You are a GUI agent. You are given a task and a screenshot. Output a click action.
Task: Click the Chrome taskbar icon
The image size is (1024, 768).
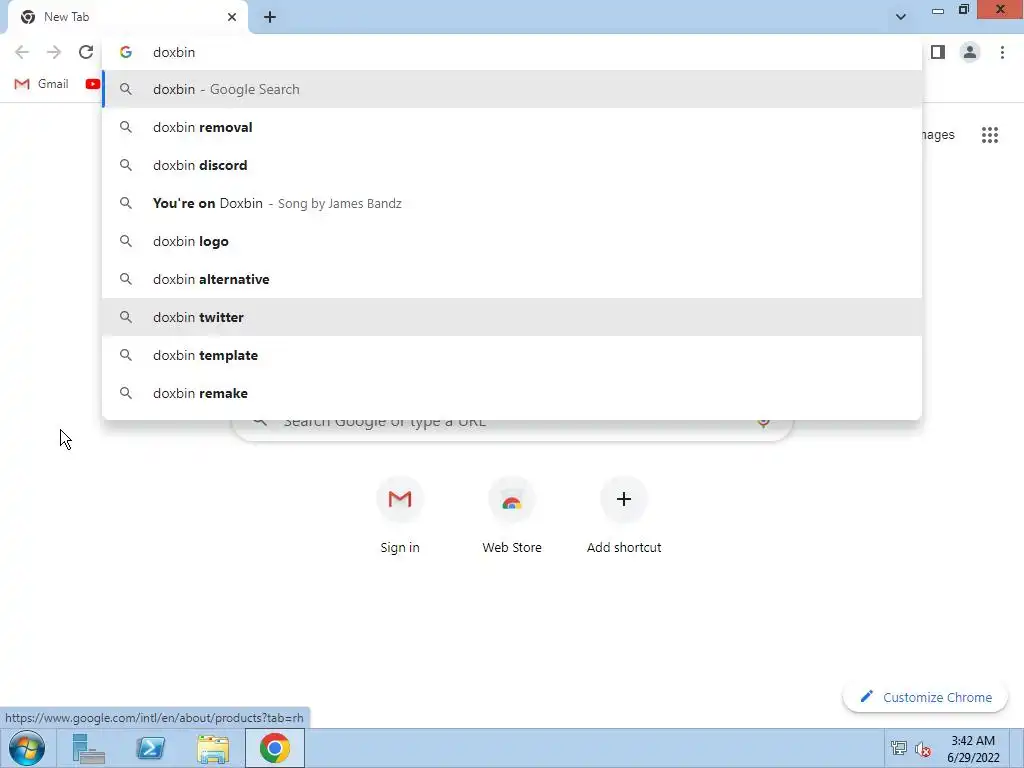pos(275,748)
